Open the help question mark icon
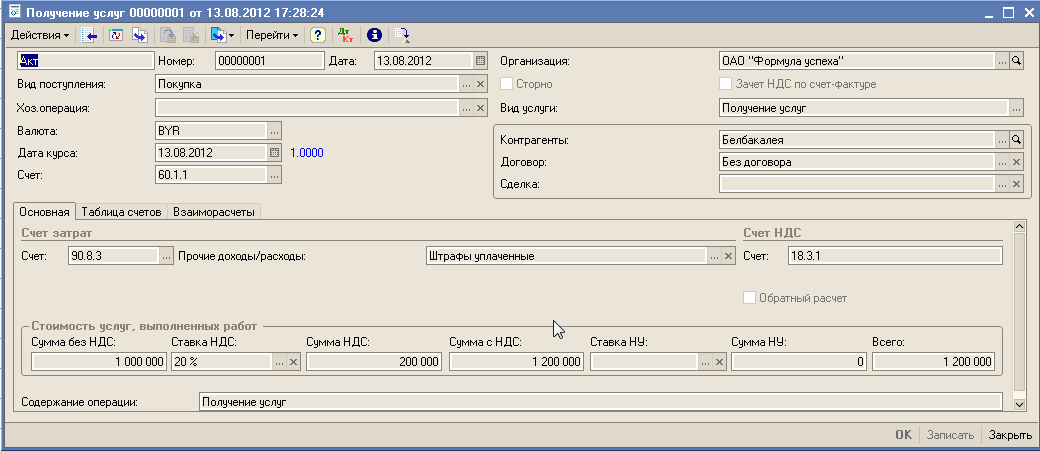 (x=318, y=34)
